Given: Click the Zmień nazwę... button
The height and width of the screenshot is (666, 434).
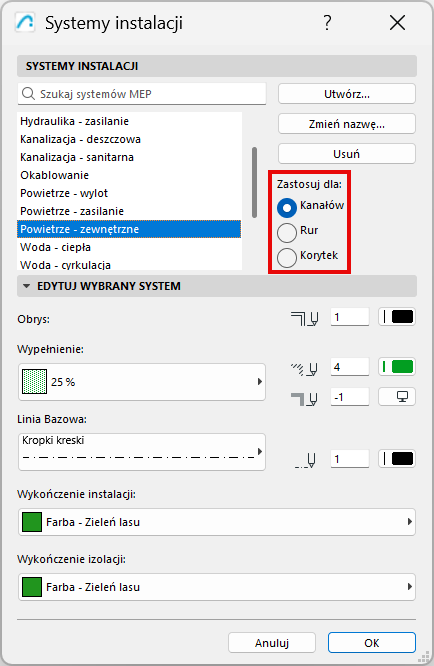Looking at the screenshot, I should pos(347,124).
